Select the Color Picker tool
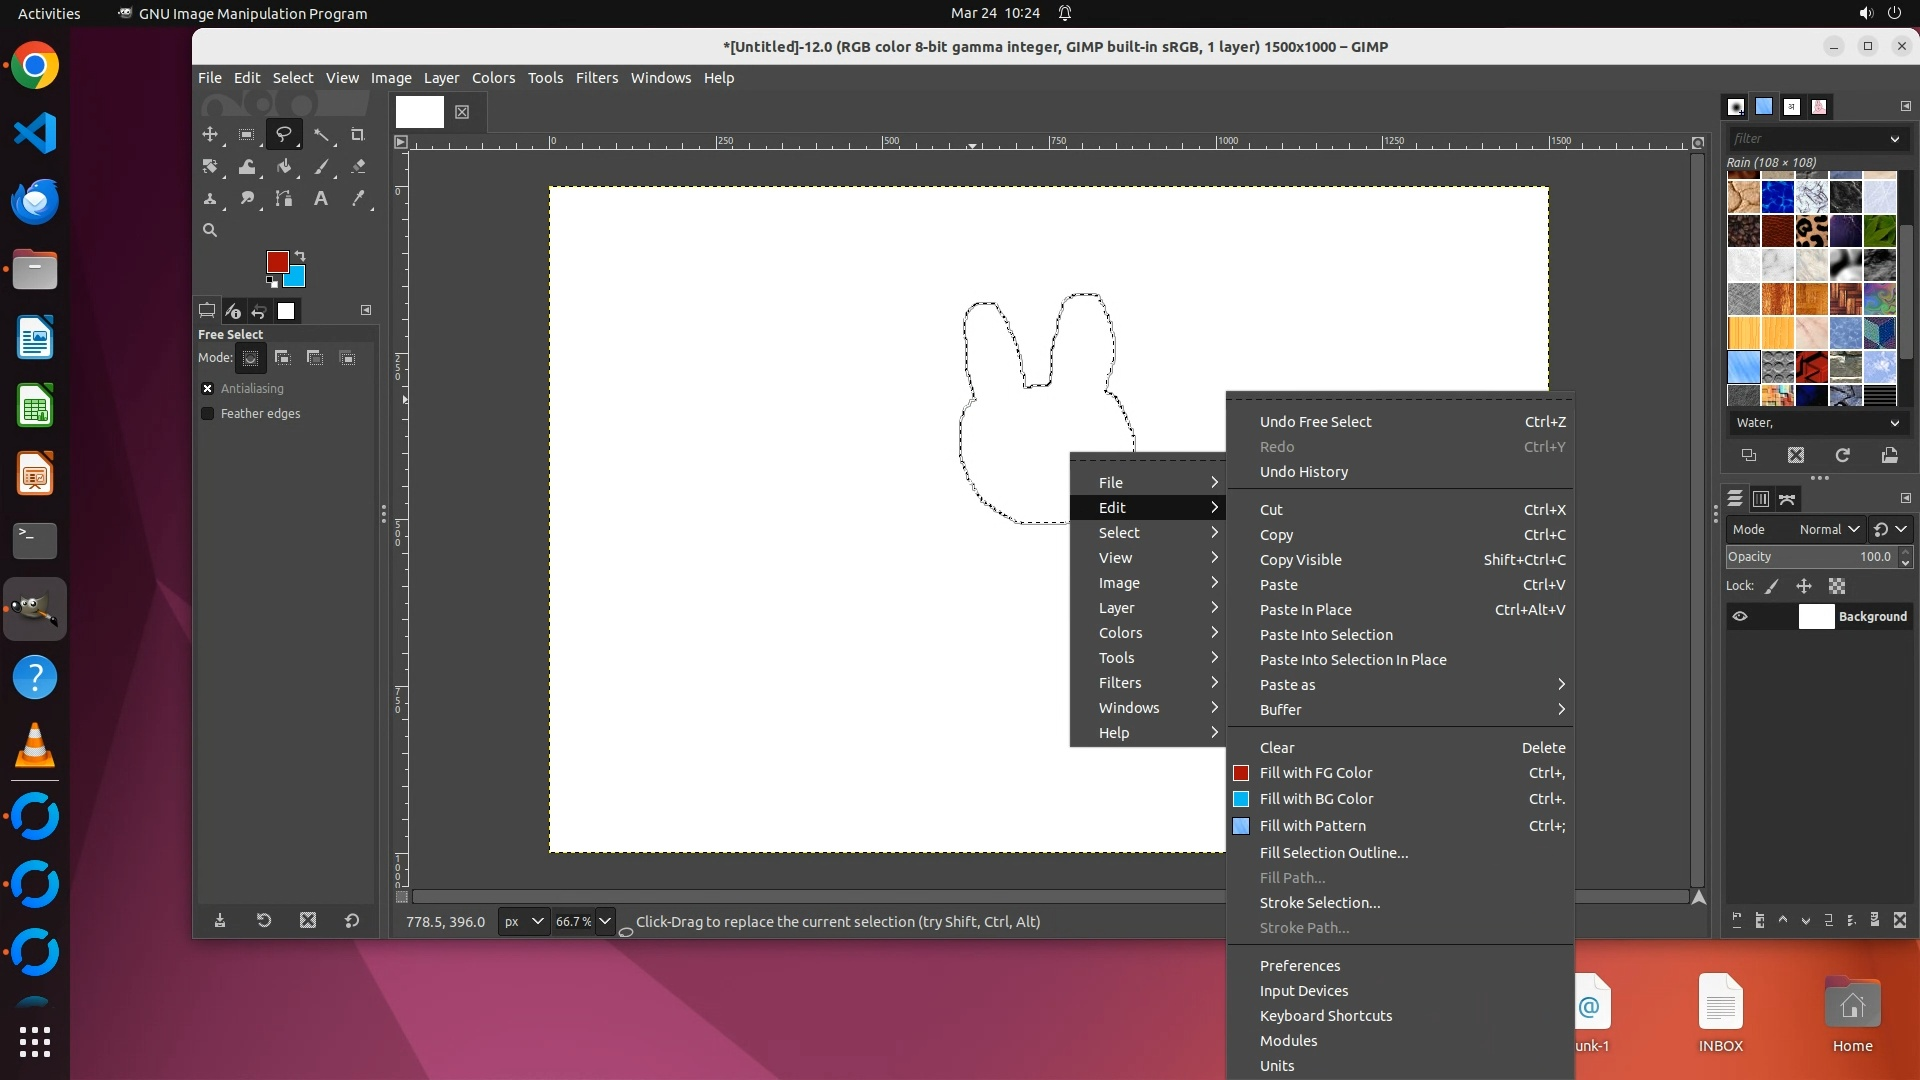 (x=358, y=199)
